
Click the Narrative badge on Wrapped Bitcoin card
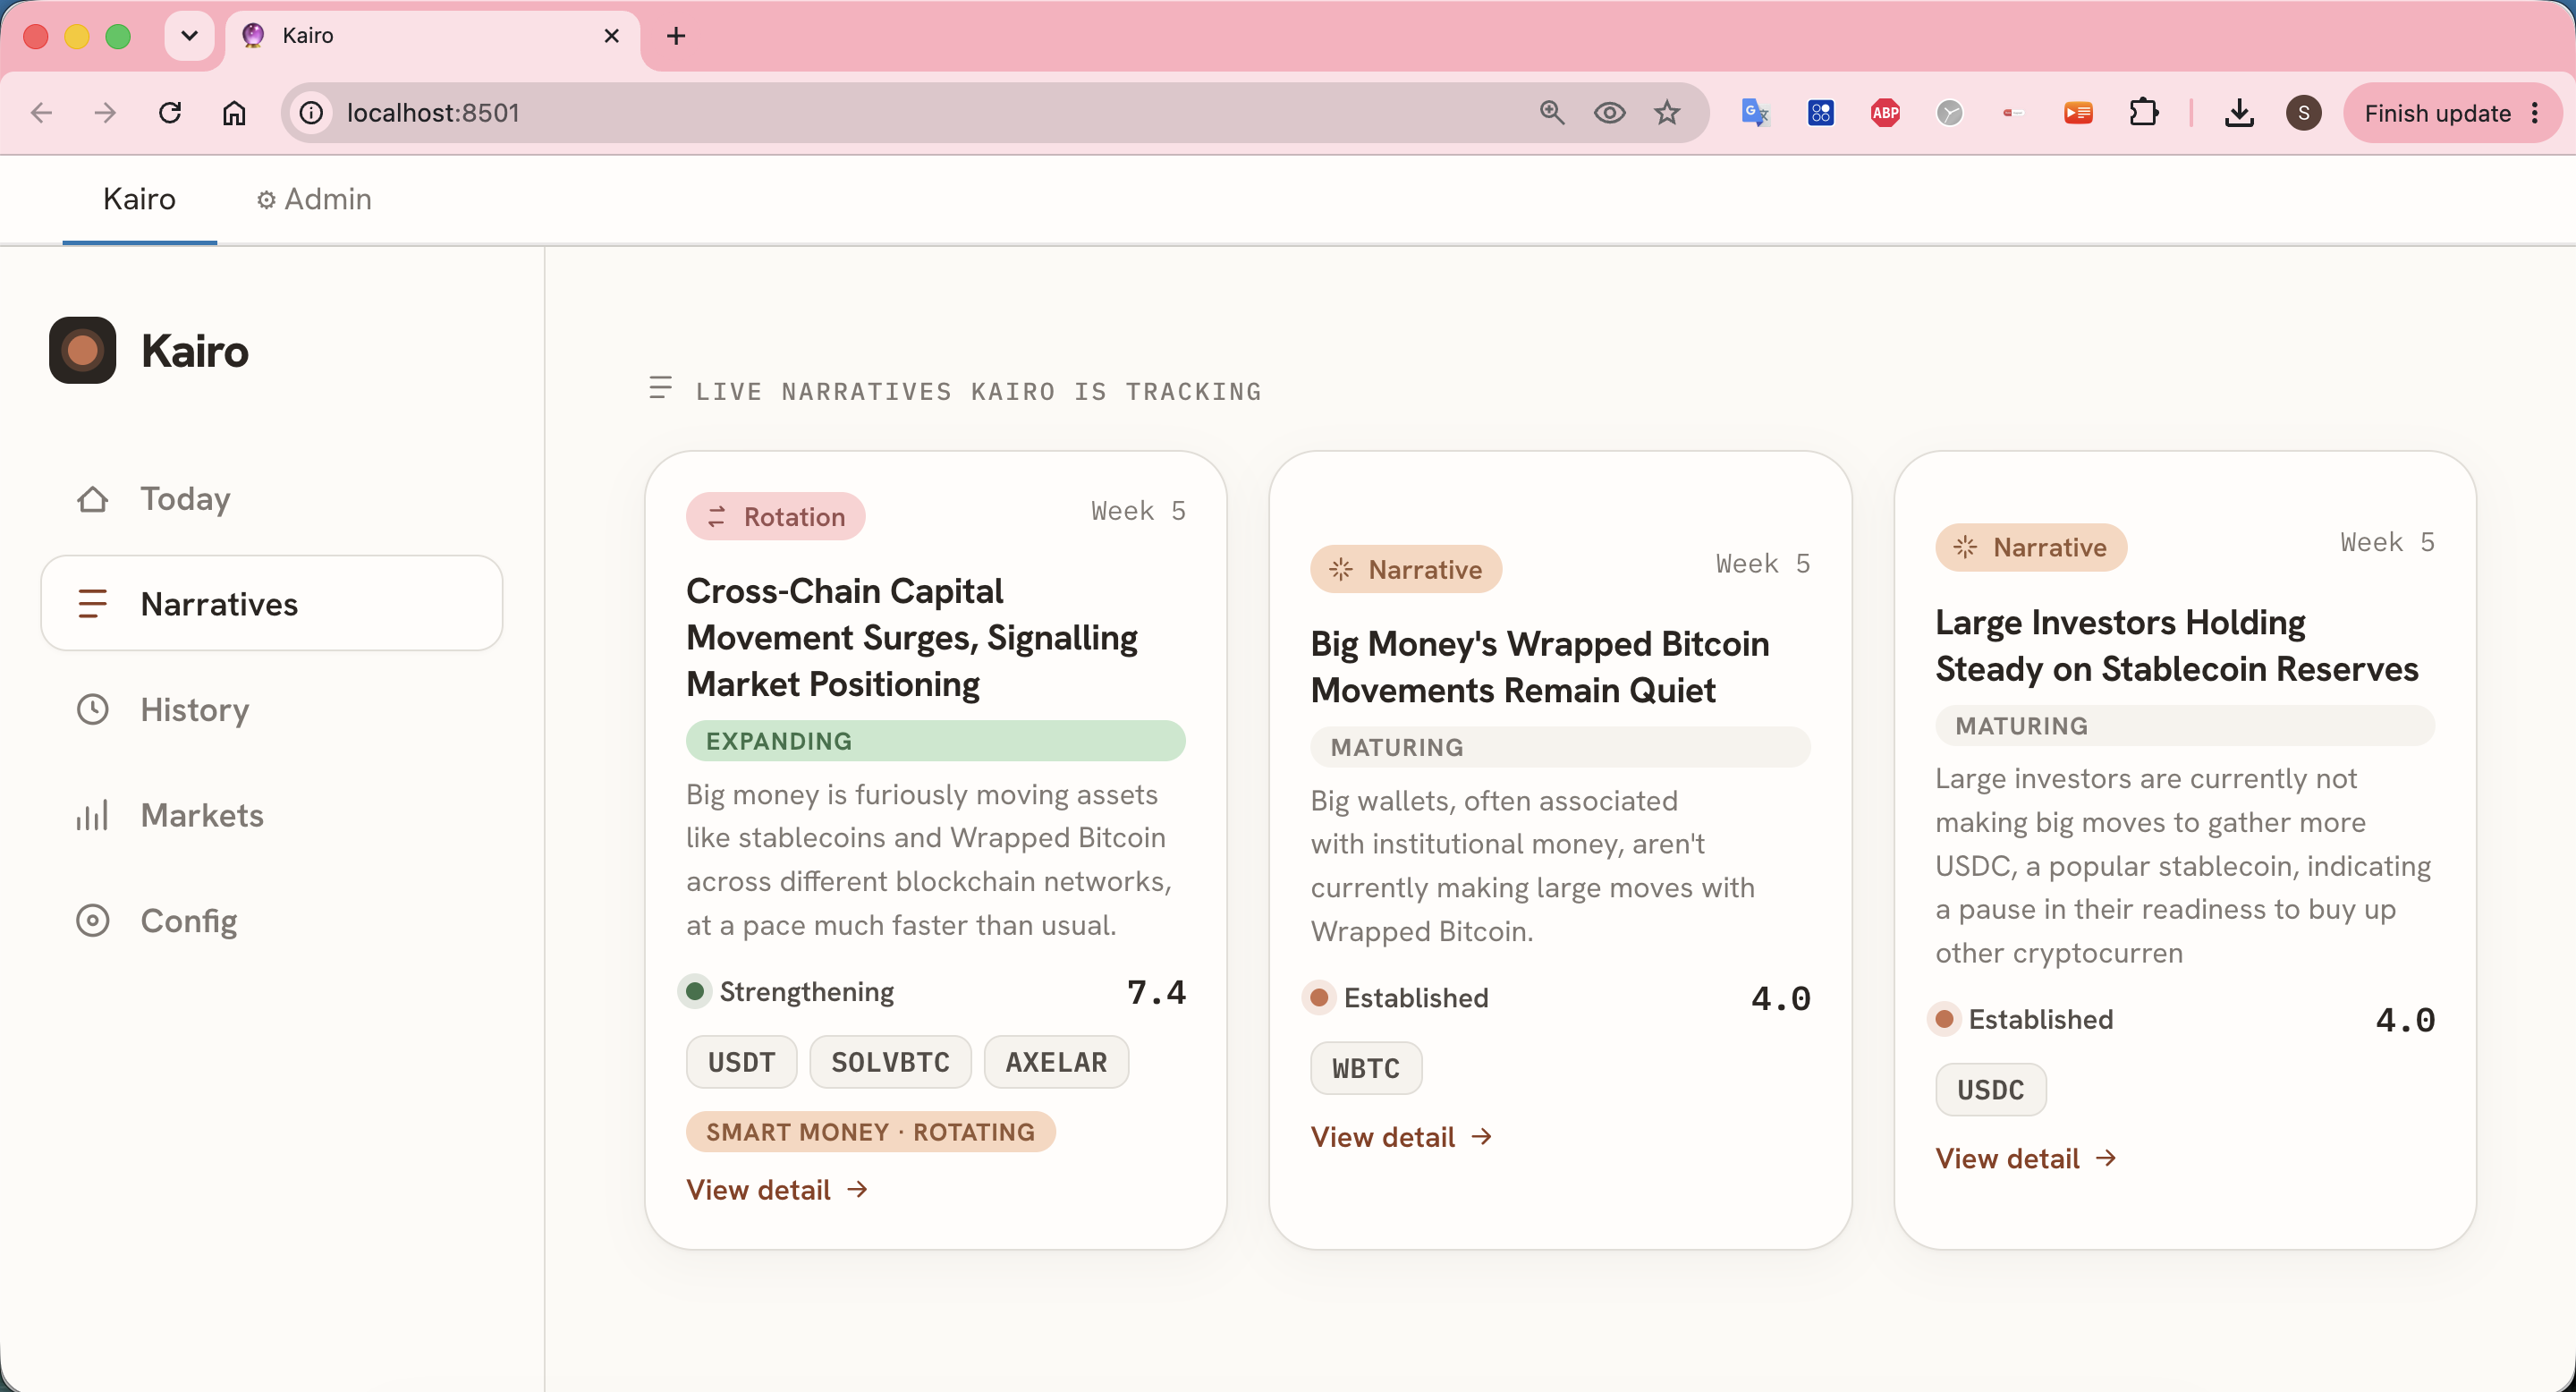[1406, 569]
